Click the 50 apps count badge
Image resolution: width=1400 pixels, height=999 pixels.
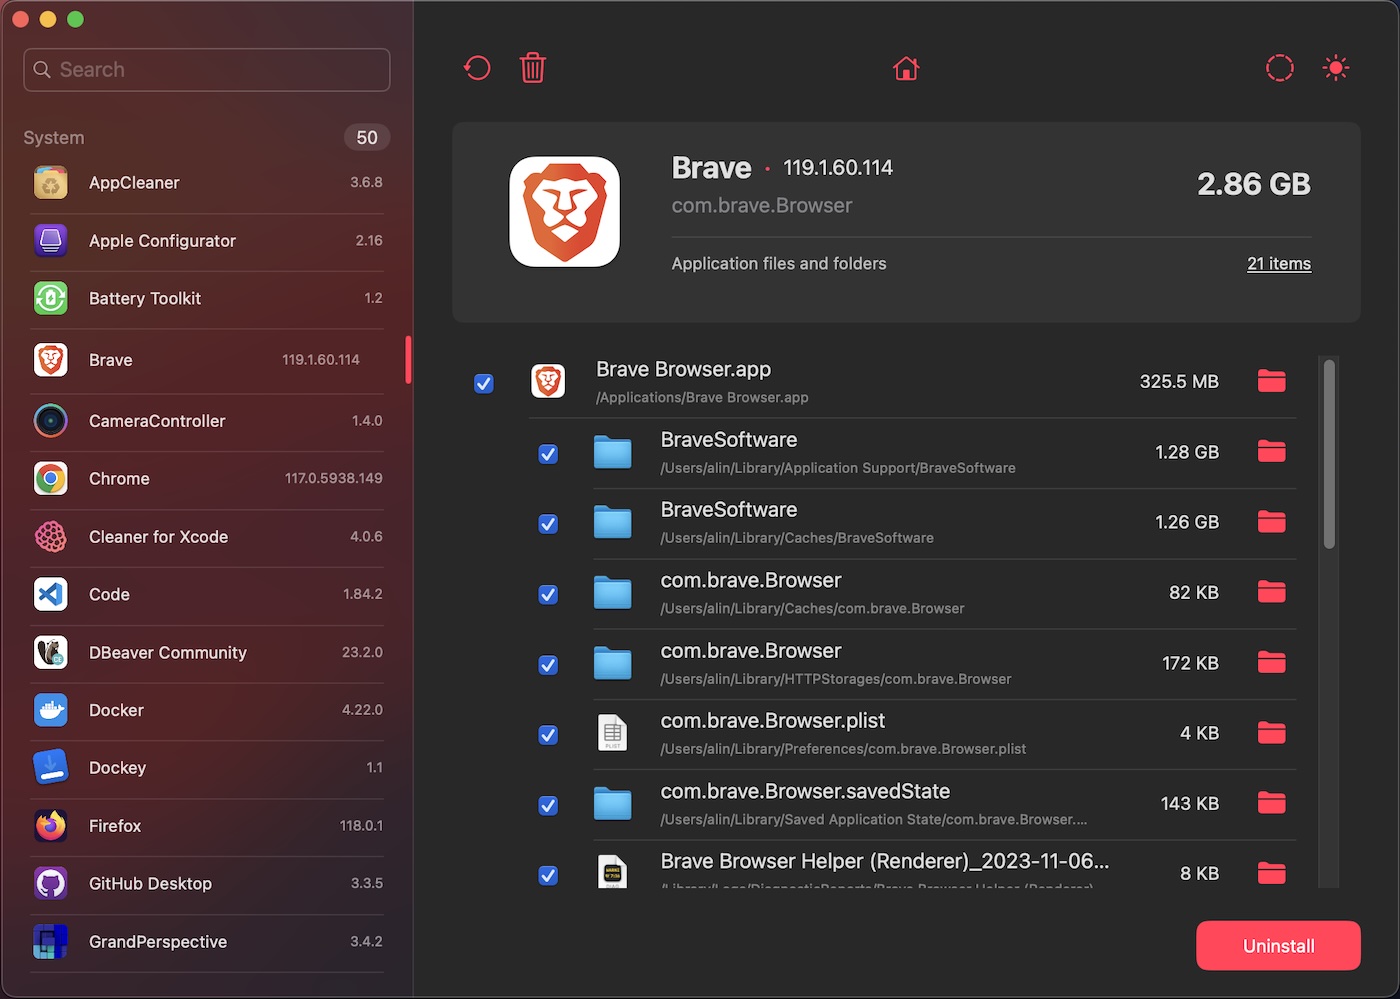367,138
